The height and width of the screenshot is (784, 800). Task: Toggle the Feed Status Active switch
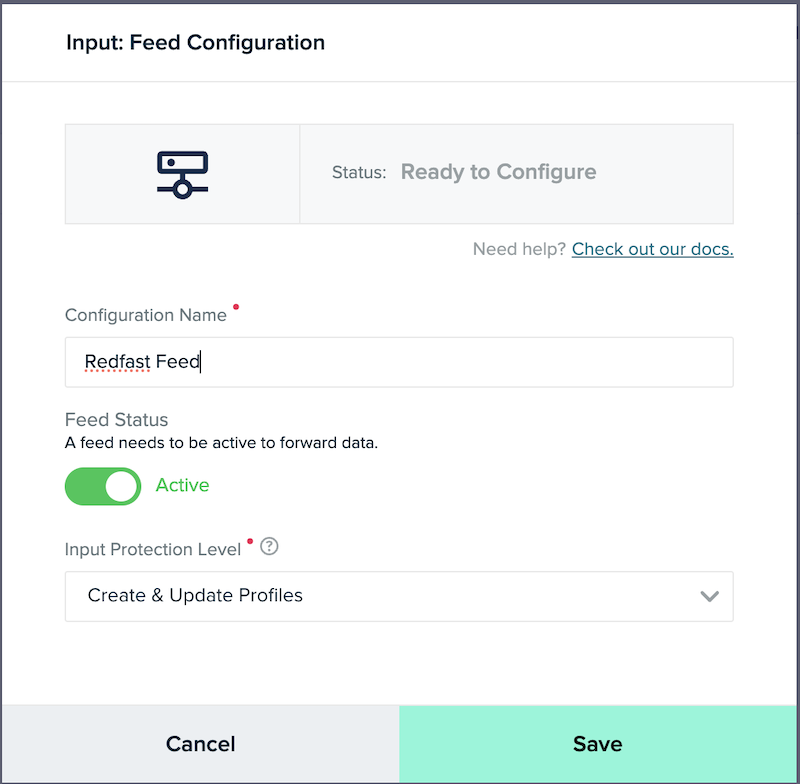[x=103, y=486]
